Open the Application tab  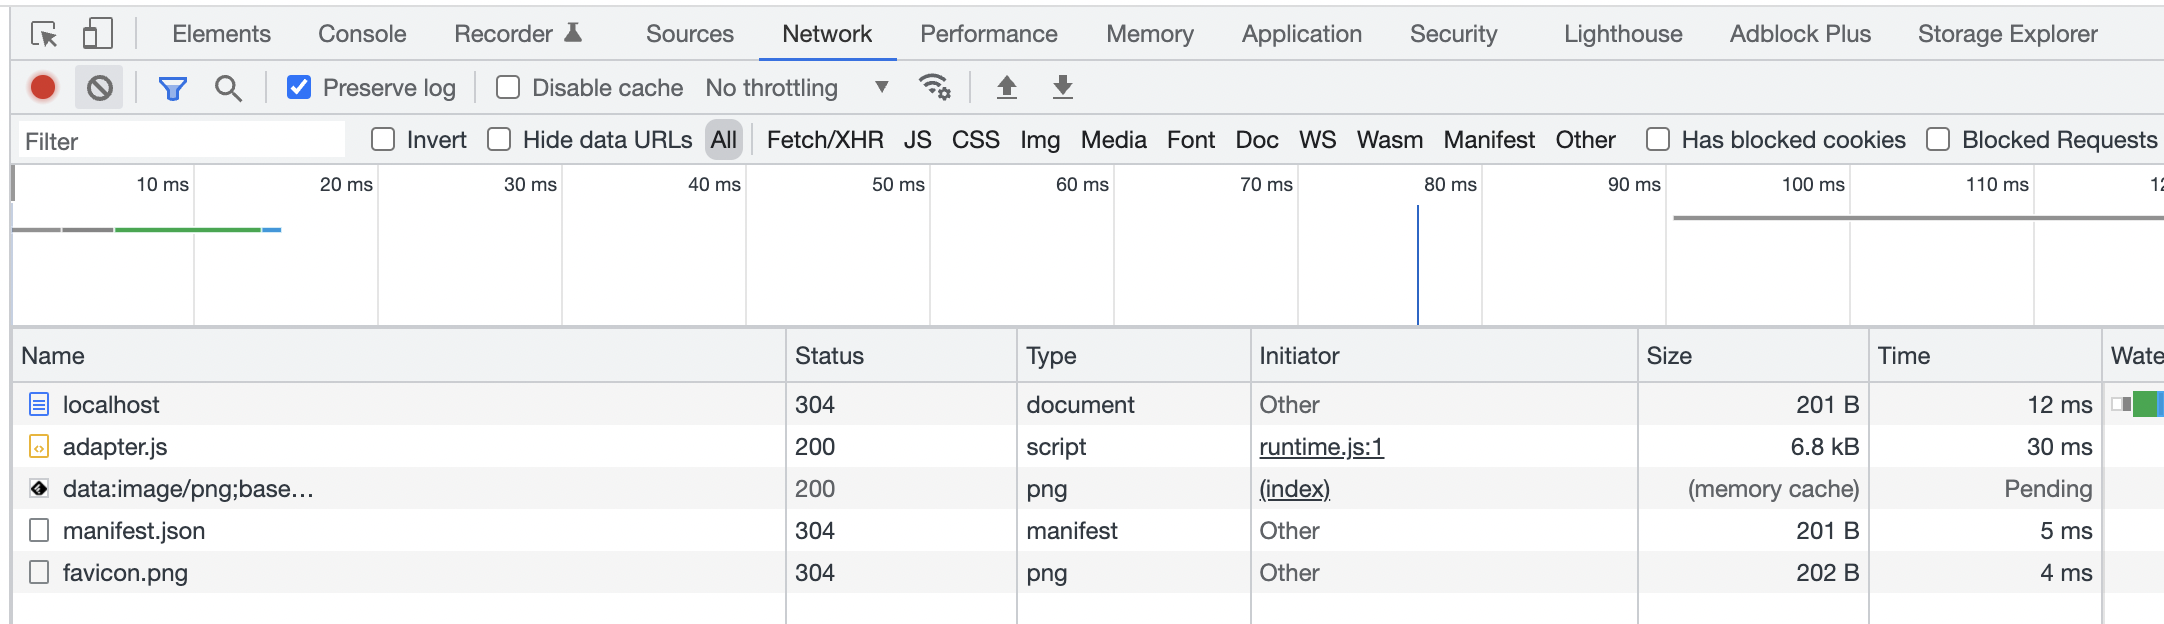click(1302, 34)
